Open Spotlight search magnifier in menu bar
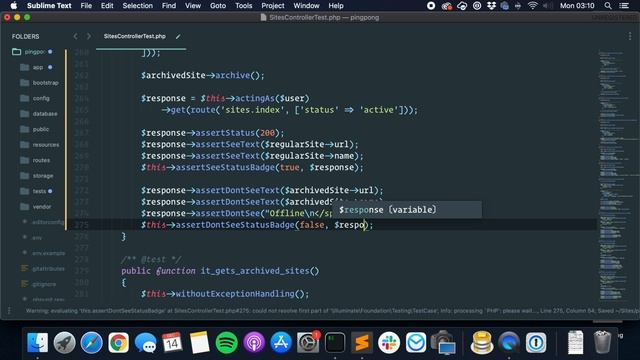640x360 pixels. [x=608, y=6]
